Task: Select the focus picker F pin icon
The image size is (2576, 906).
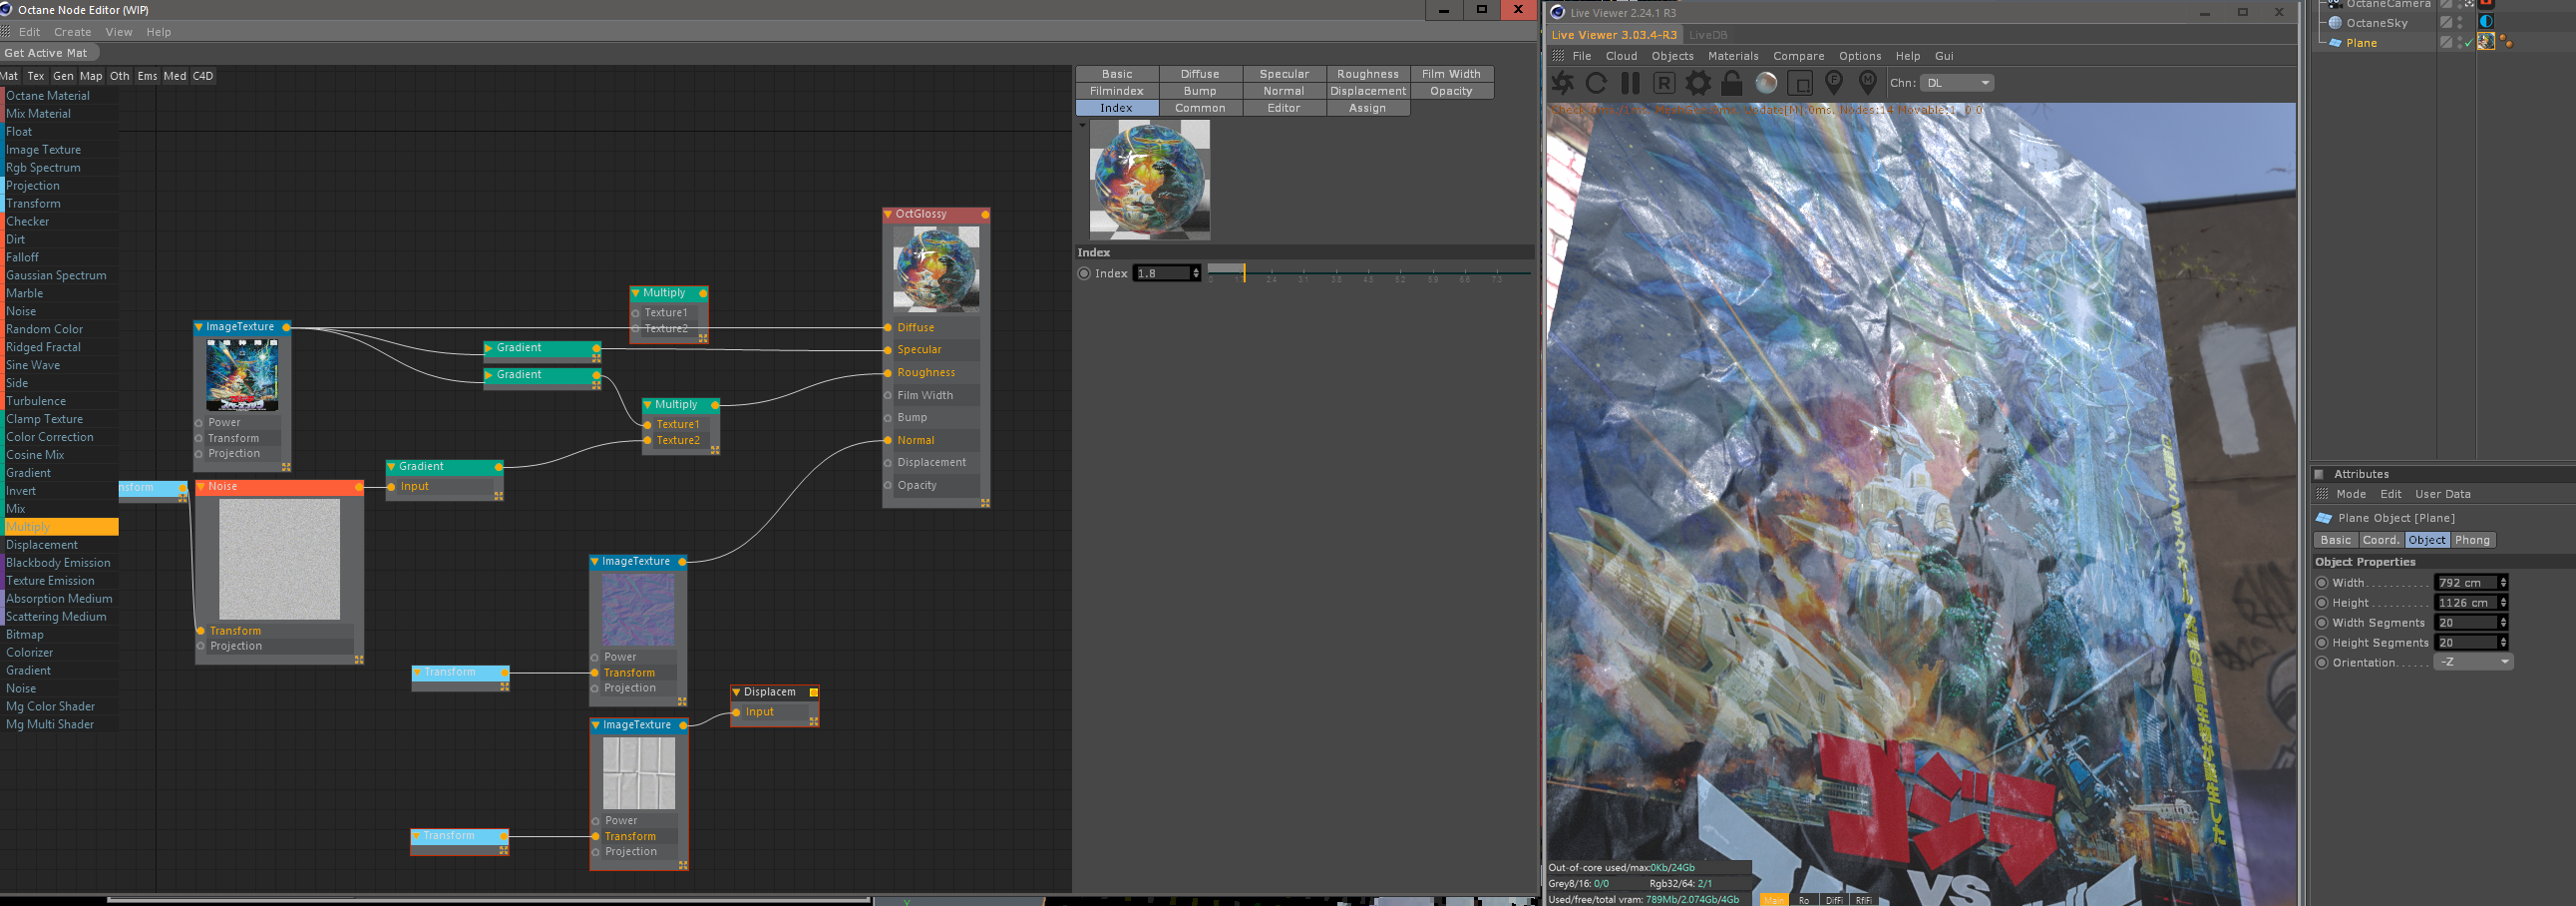Action: pos(1834,83)
